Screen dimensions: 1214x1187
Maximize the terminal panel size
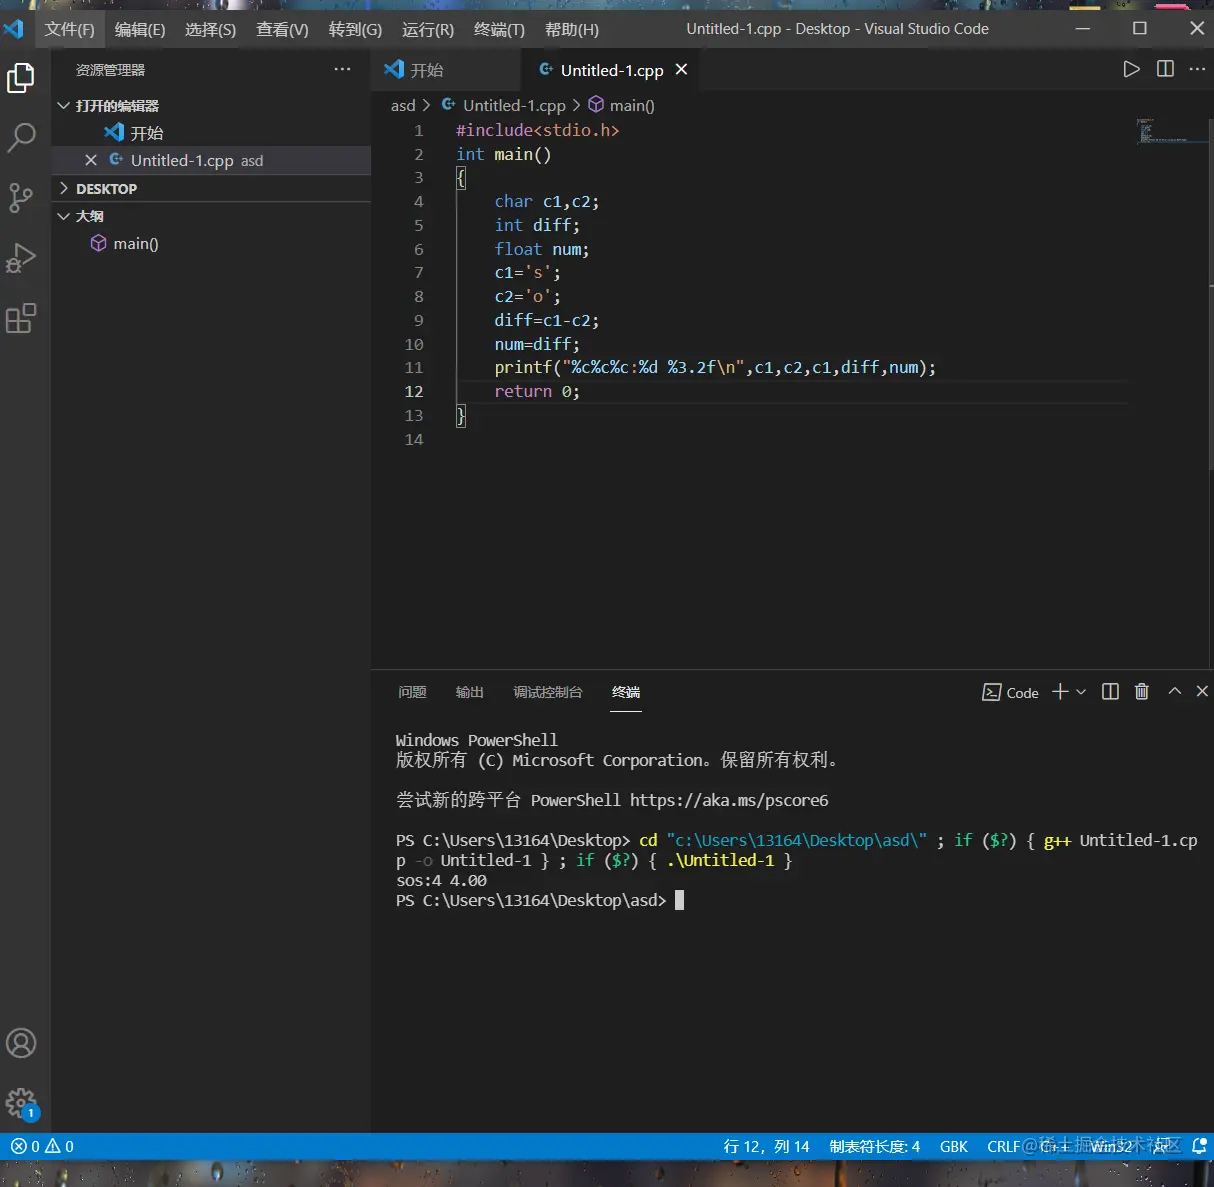coord(1175,692)
